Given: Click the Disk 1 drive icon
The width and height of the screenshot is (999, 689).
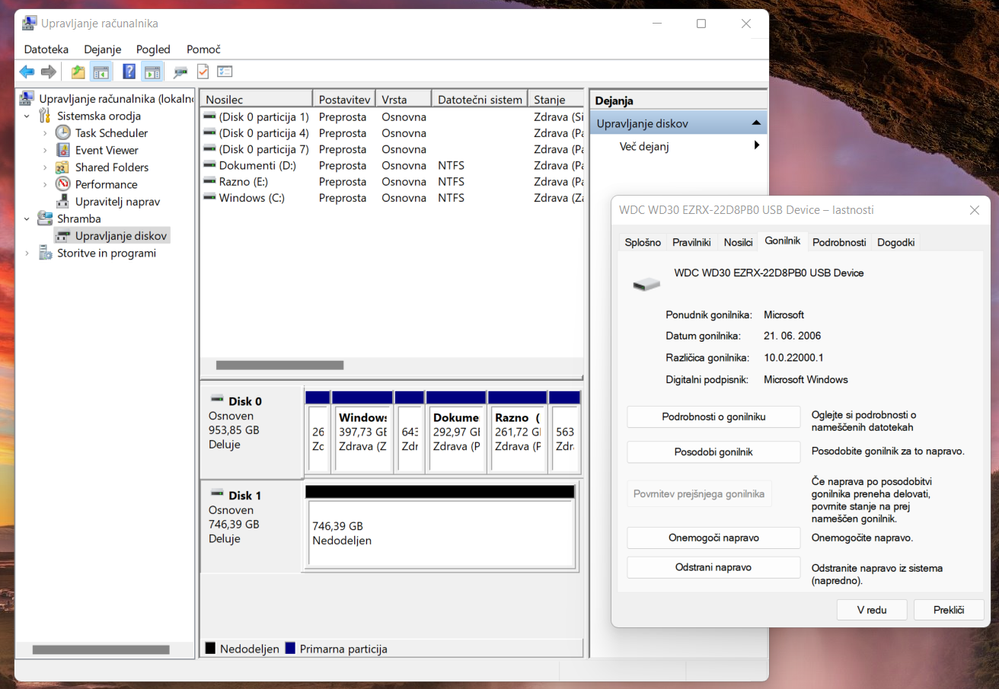Looking at the screenshot, I should click(x=217, y=495).
